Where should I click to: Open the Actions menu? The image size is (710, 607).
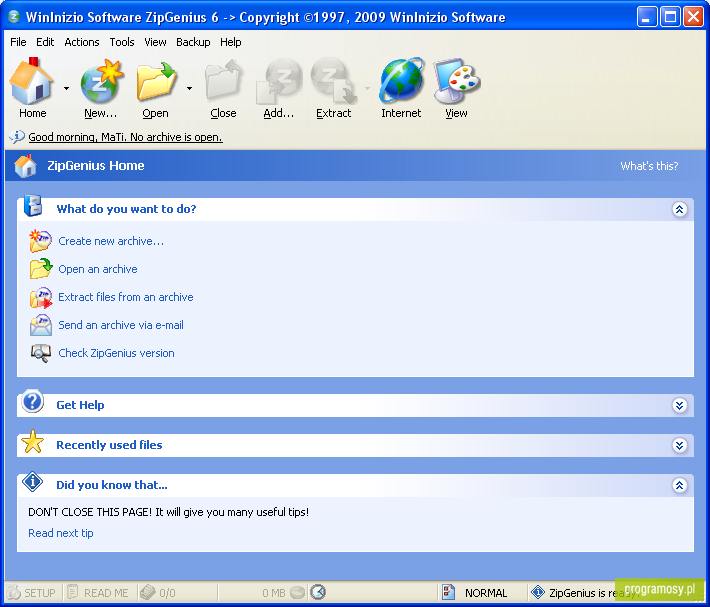(x=82, y=42)
